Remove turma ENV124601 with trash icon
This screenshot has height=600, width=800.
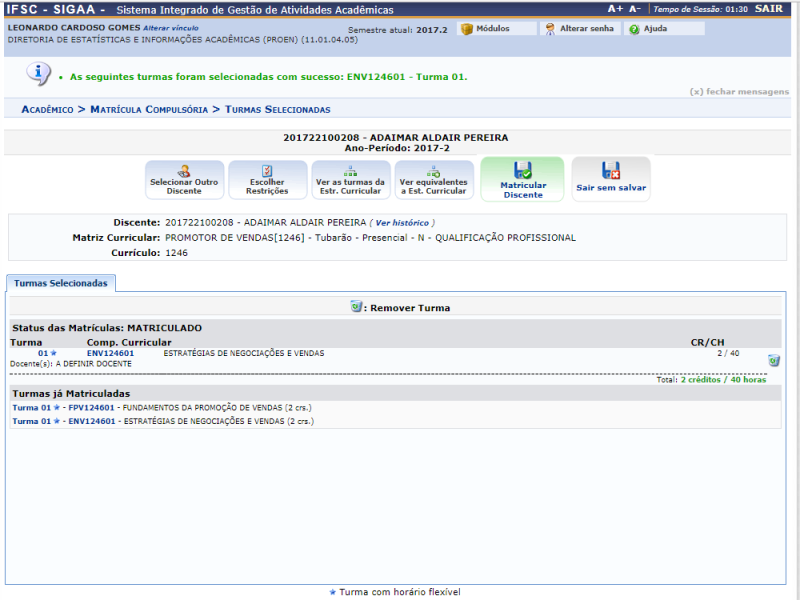tap(773, 360)
